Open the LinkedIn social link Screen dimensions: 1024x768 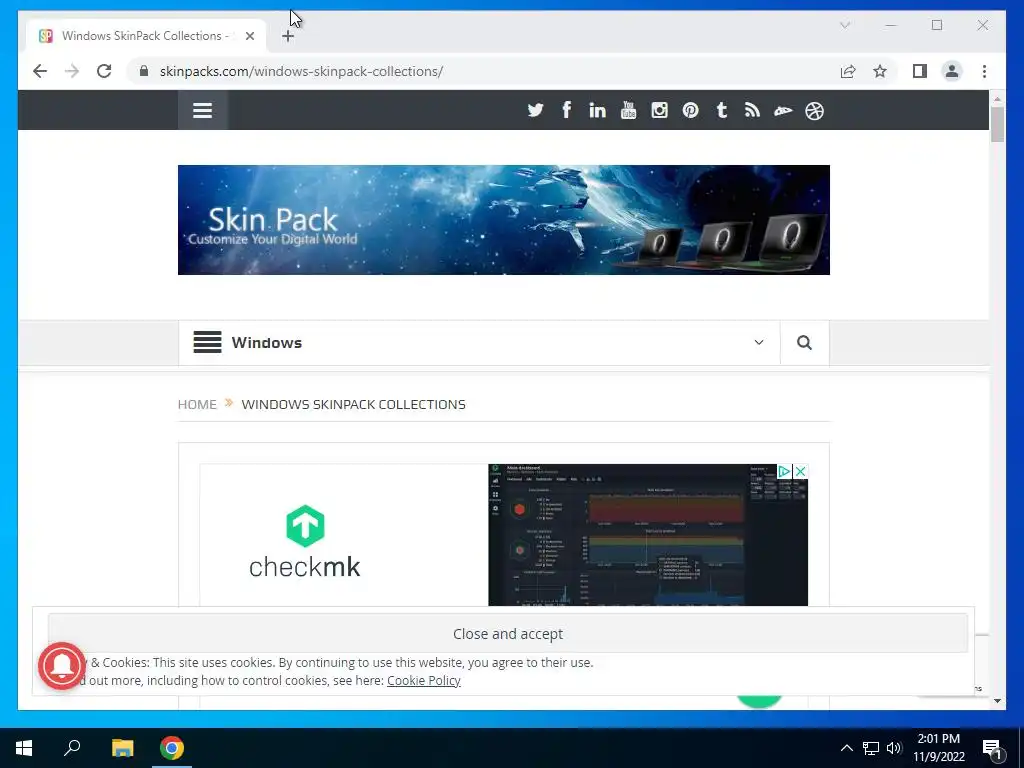pos(597,110)
